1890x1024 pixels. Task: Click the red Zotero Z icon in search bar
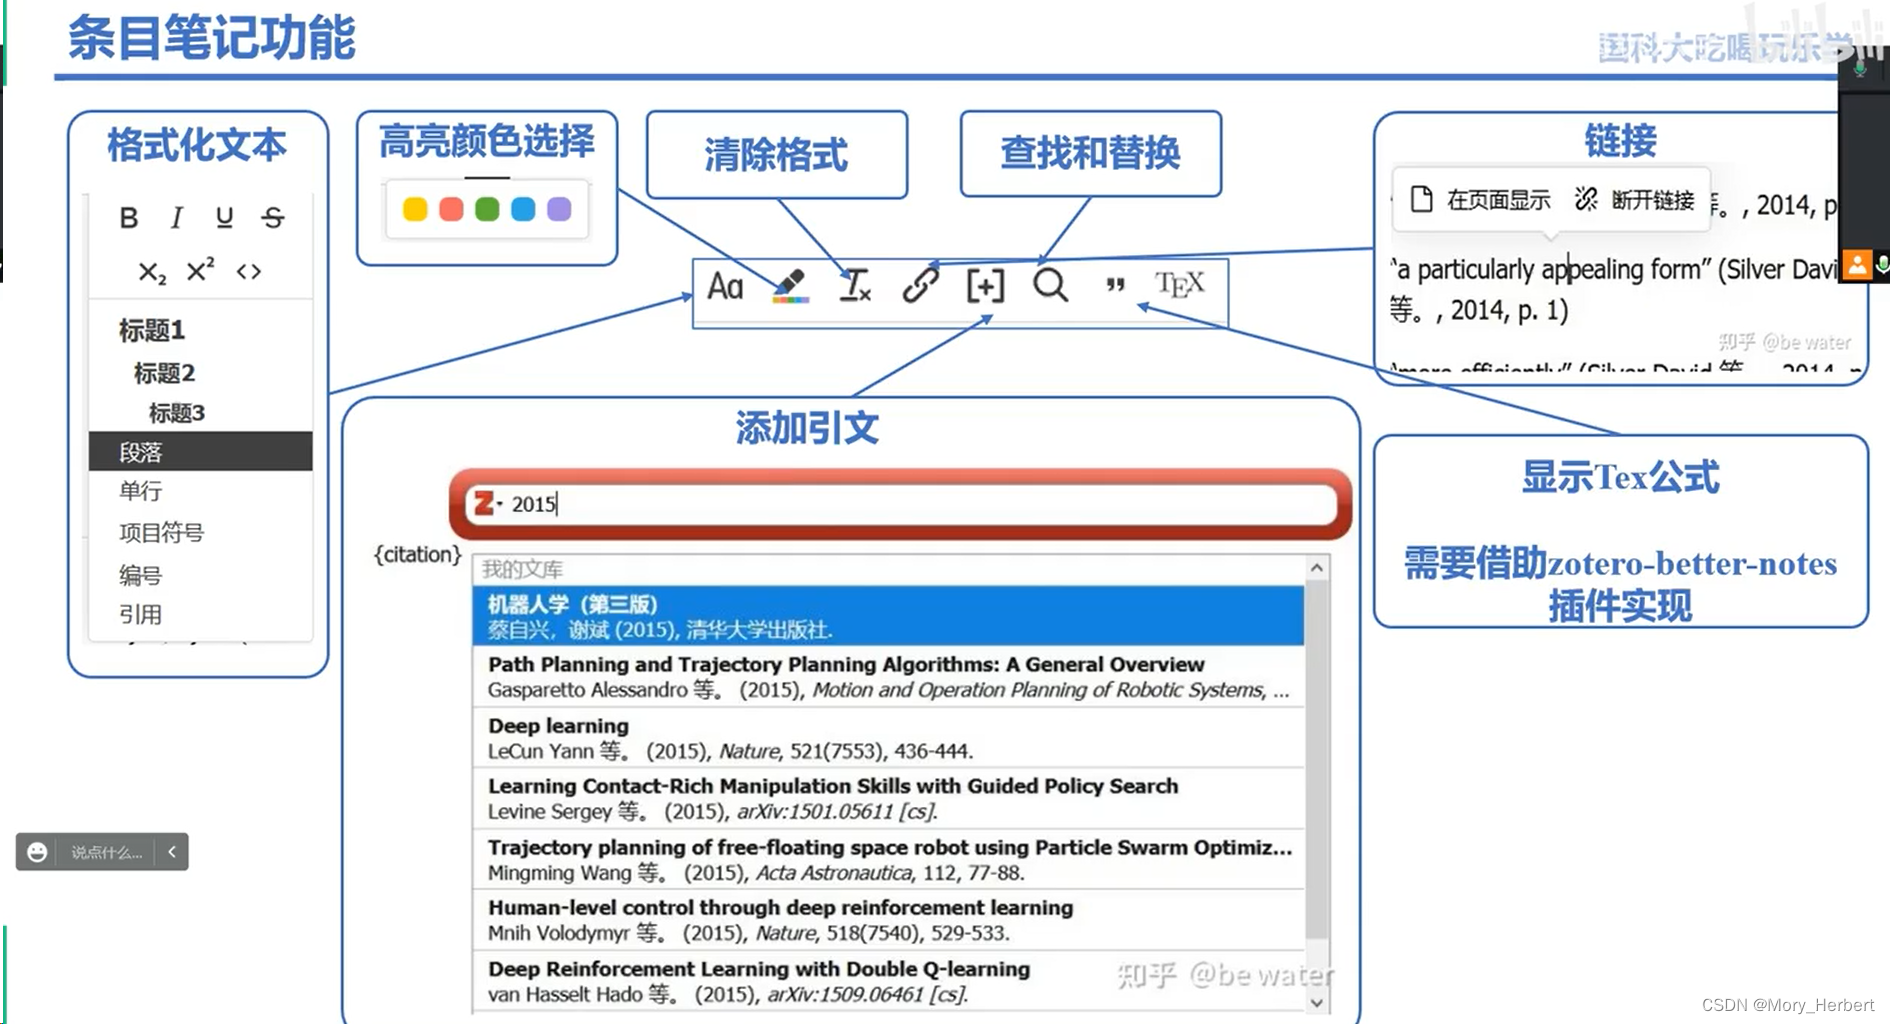[484, 503]
